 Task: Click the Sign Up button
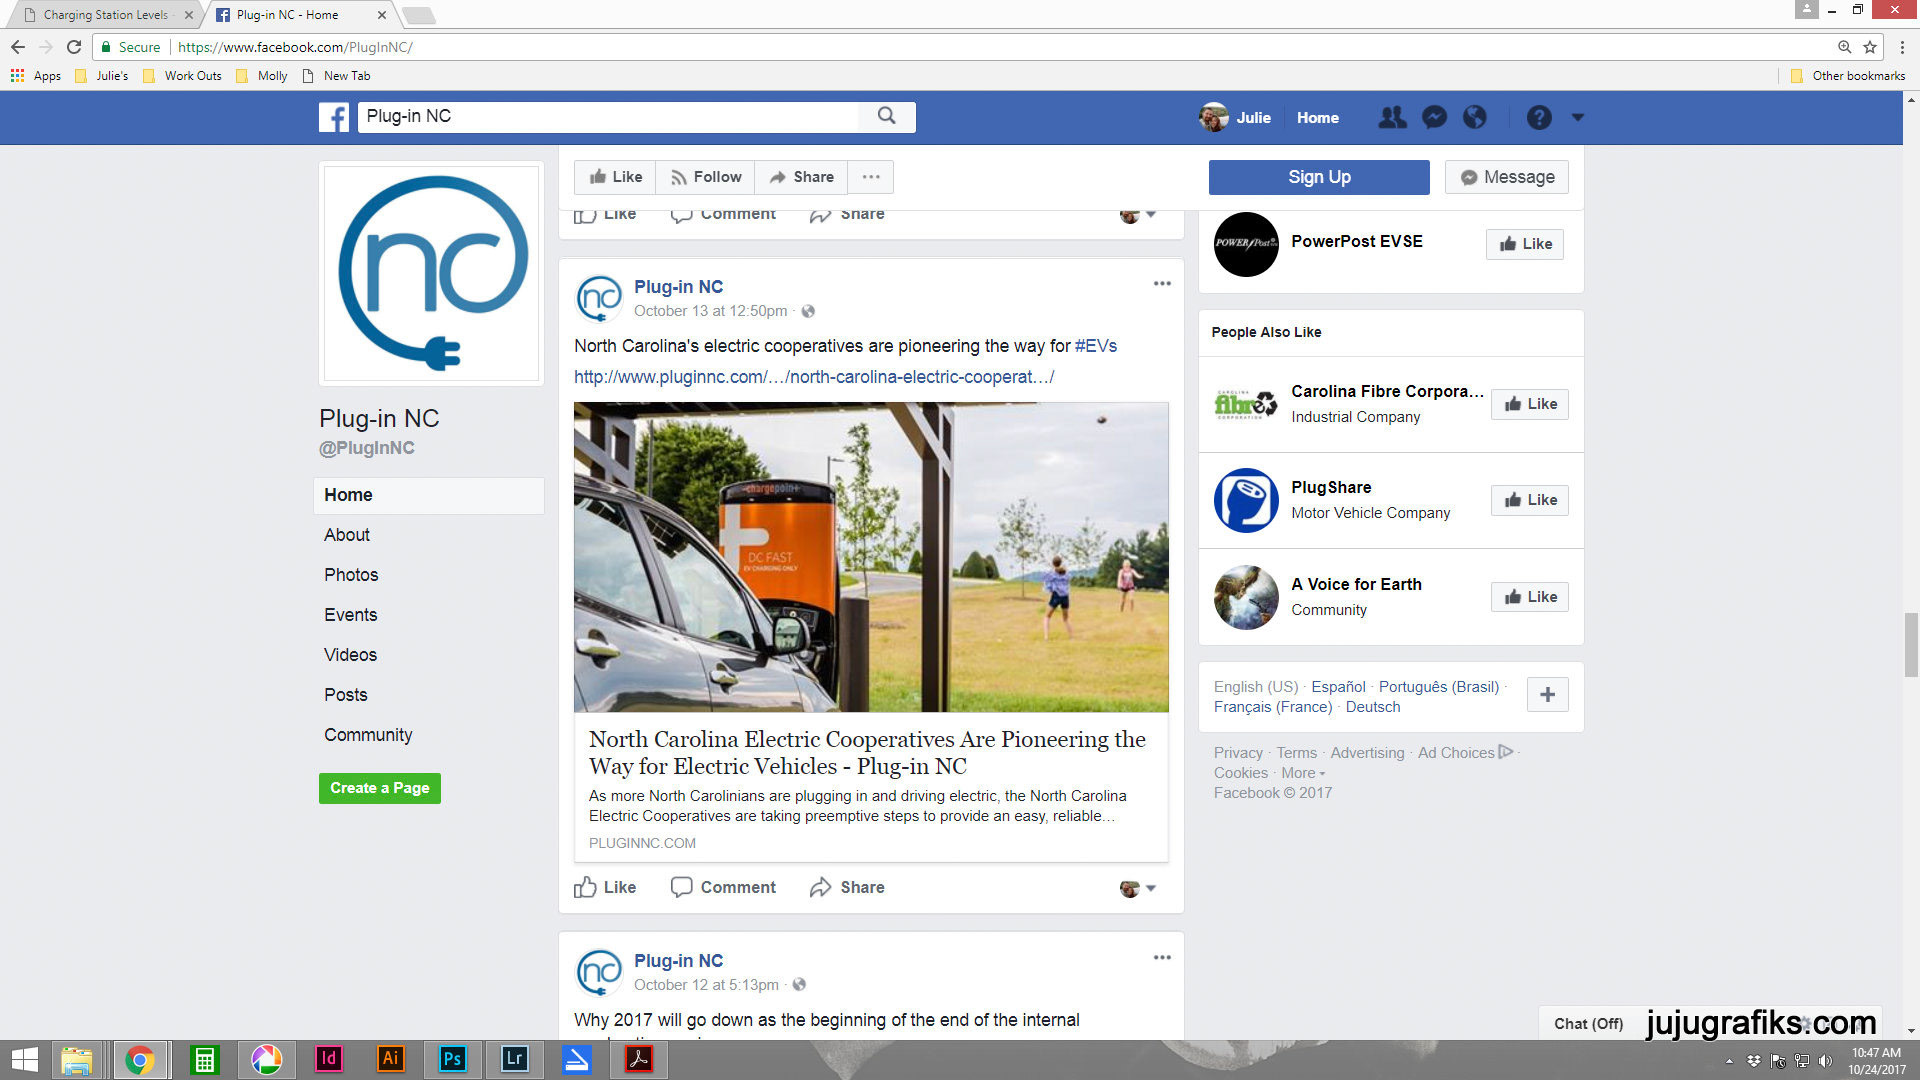(x=1318, y=177)
